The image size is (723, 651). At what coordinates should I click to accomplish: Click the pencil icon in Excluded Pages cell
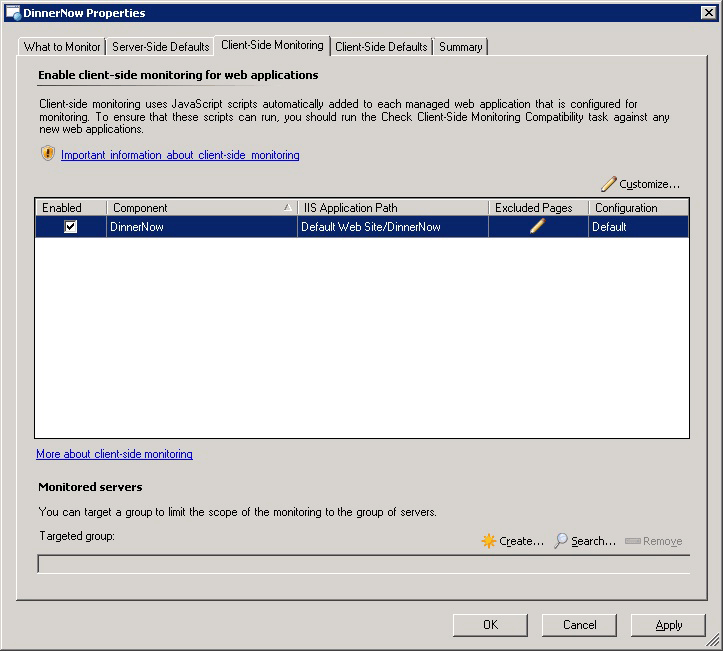tap(538, 226)
